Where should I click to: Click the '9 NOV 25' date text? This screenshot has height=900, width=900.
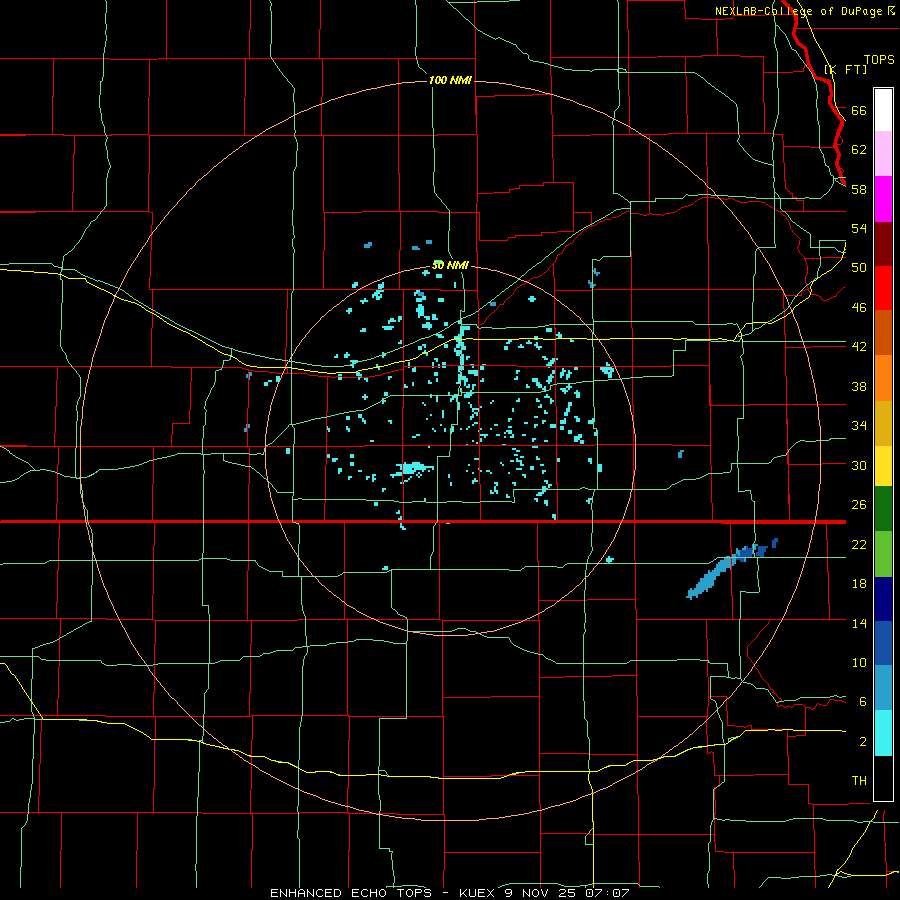coord(542,893)
